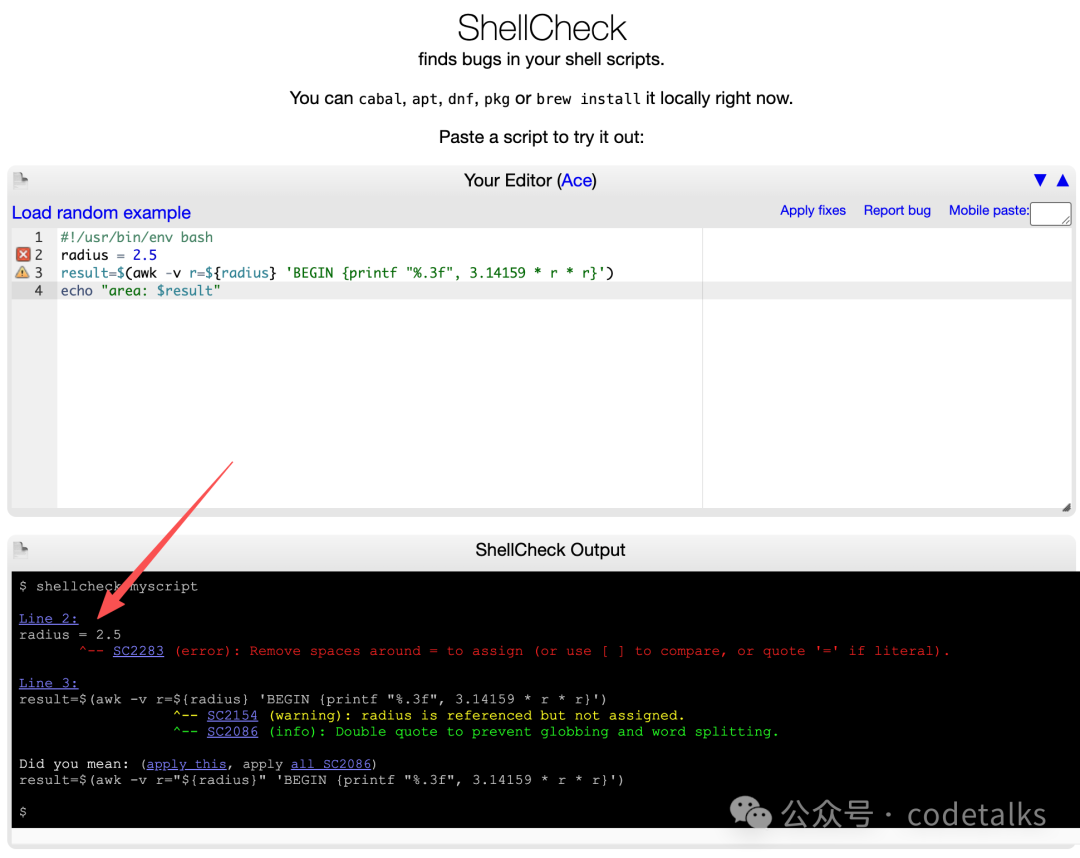1080x858 pixels.
Task: Click 'radius is referenced but not assigned' warning
Action: 477,715
